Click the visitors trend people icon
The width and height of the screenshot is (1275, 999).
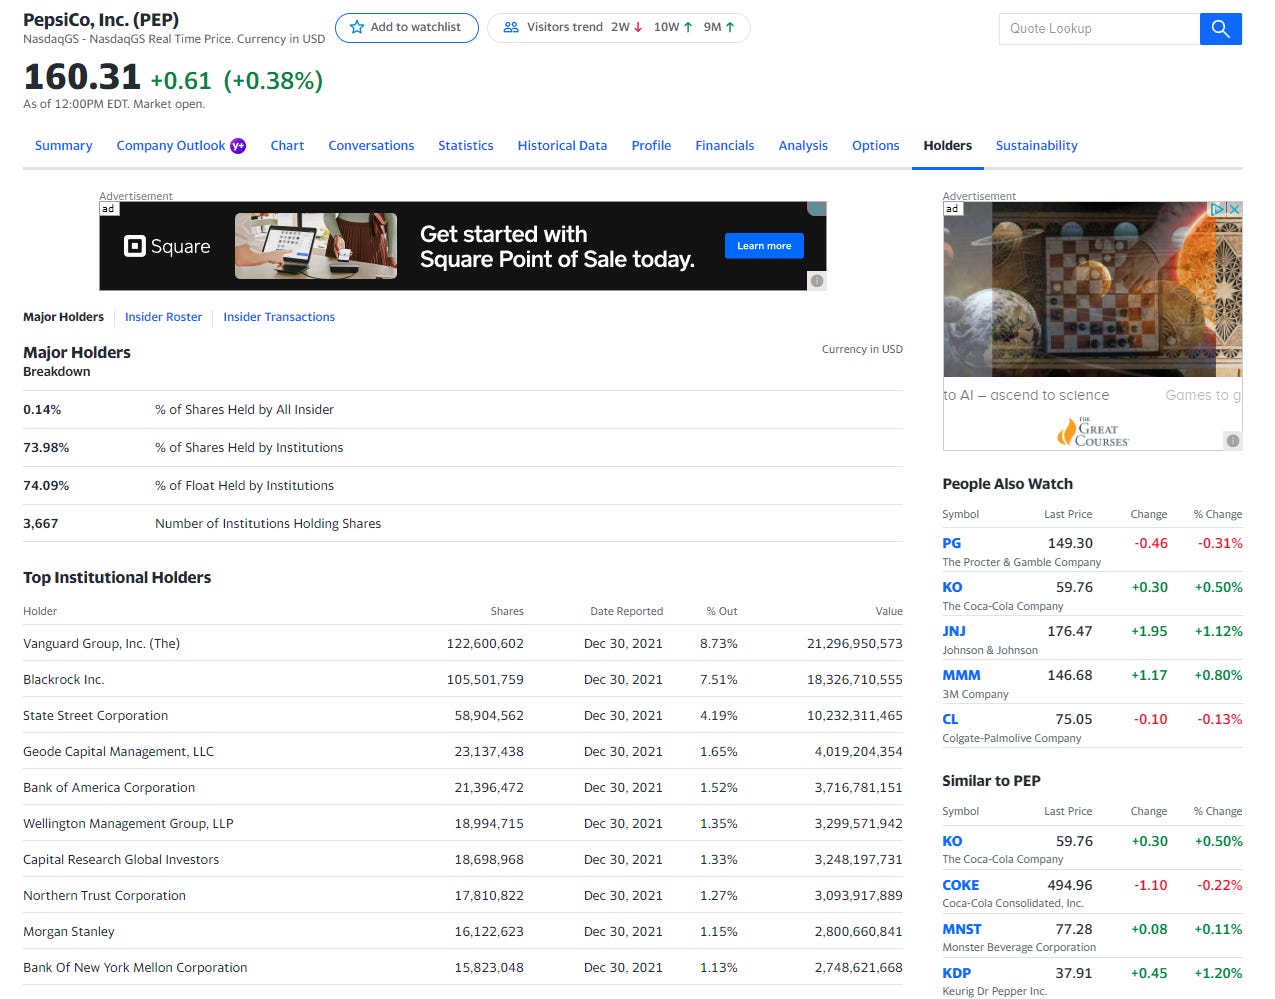click(x=511, y=28)
